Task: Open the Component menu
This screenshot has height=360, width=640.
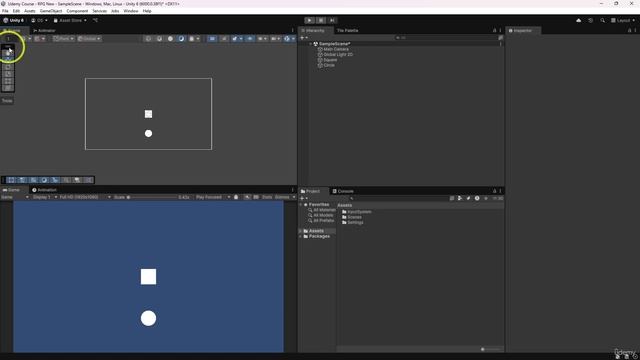Action: 77,11
